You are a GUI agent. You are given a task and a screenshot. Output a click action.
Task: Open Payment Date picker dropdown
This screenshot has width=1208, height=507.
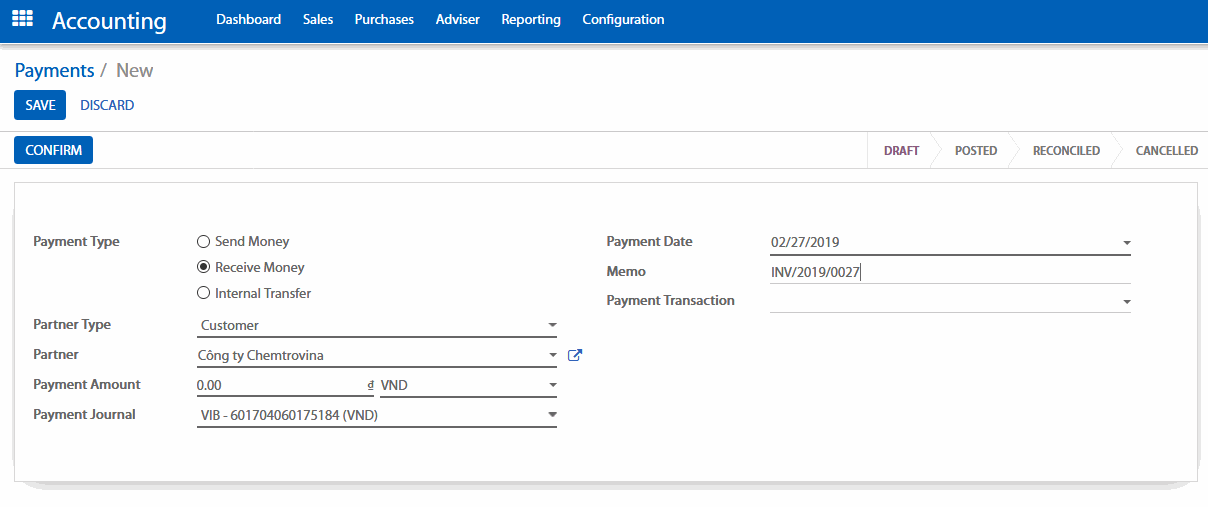[1126, 242]
